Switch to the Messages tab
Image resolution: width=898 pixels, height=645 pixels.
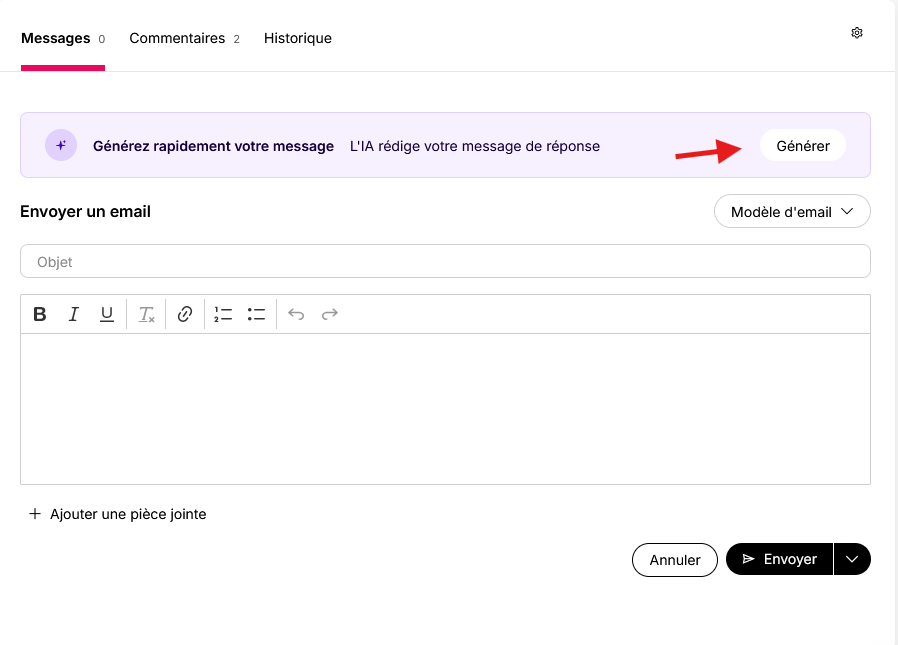tap(63, 38)
